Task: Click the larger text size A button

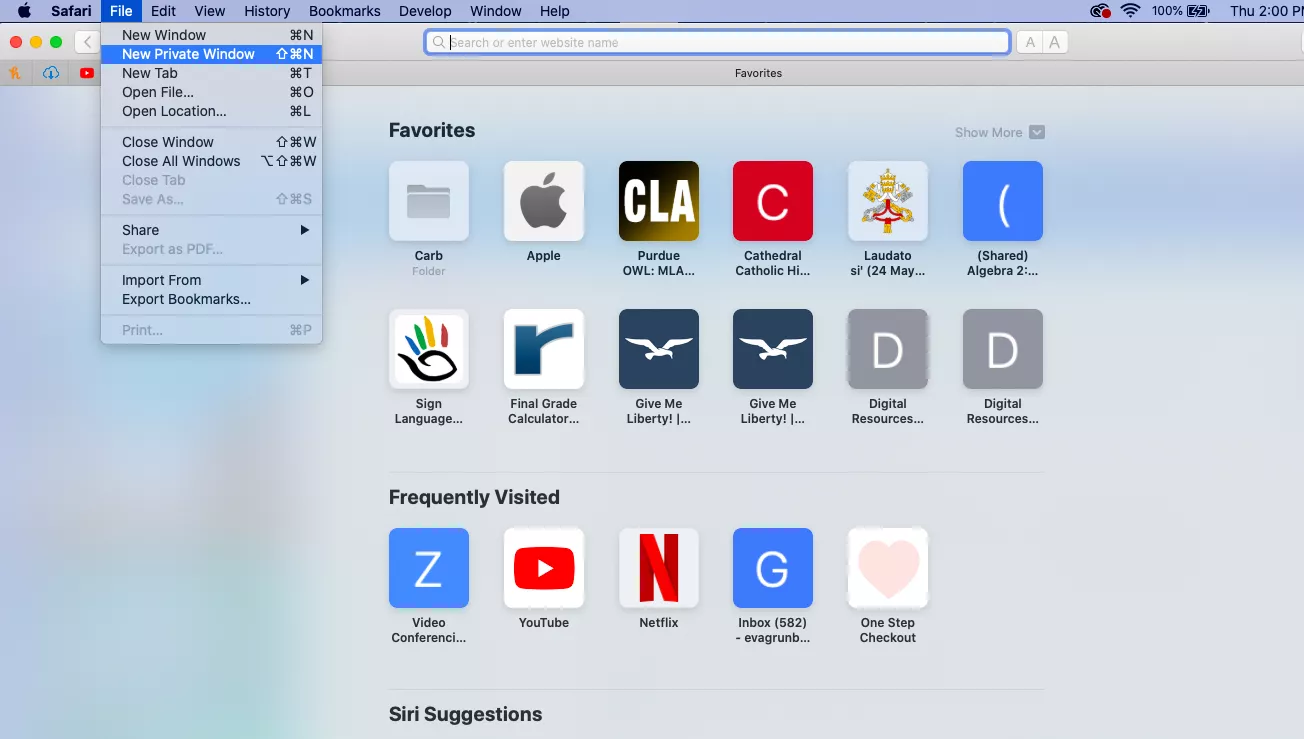Action: 1055,42
